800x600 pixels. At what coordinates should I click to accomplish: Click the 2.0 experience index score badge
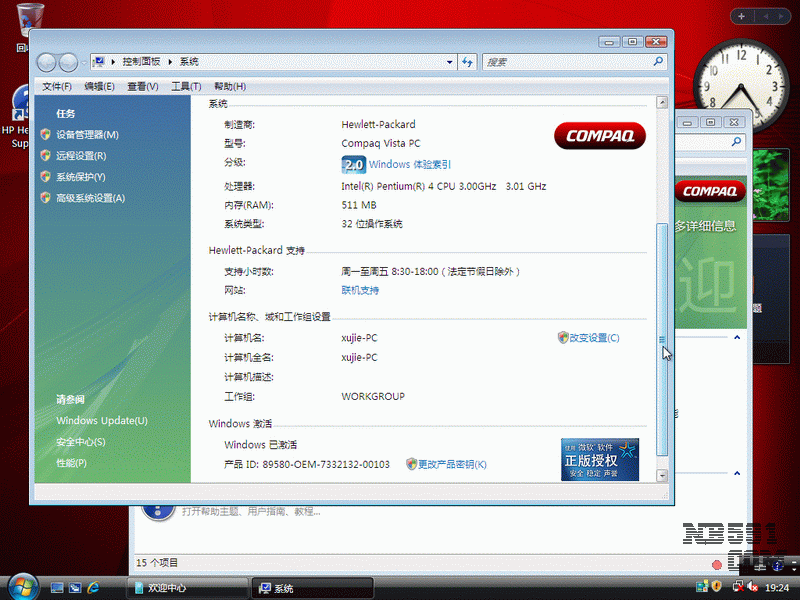click(353, 165)
